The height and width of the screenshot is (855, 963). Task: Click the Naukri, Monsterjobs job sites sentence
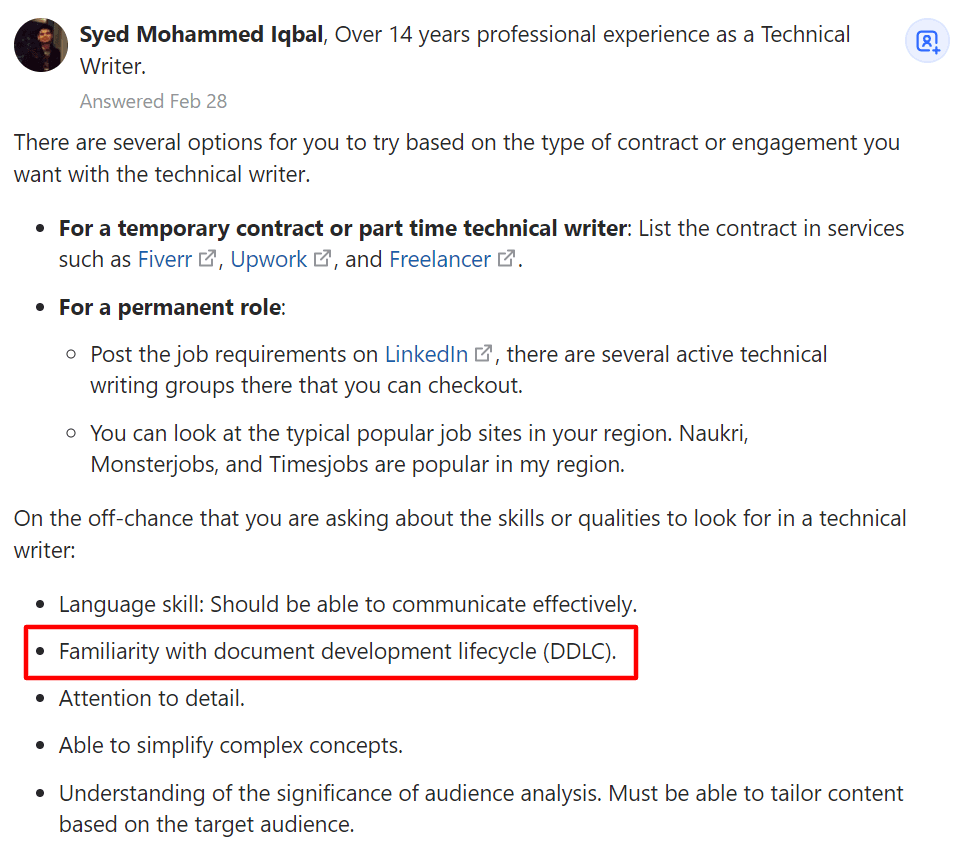[418, 449]
